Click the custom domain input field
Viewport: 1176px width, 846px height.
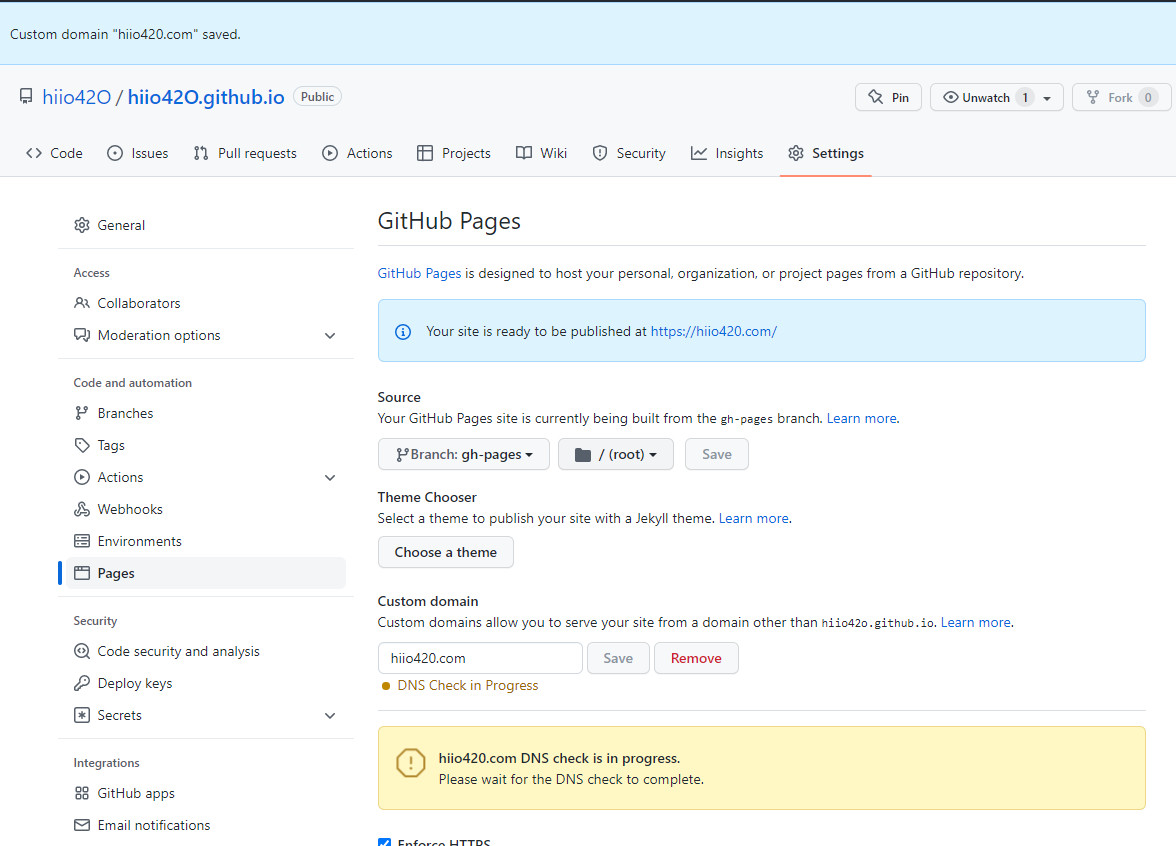[480, 658]
